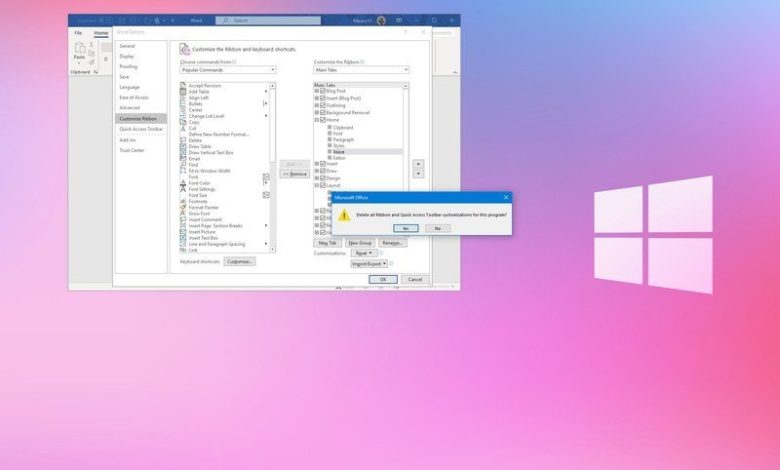Uncheck the Home tab checkbox
The image size is (780, 470).
point(323,119)
